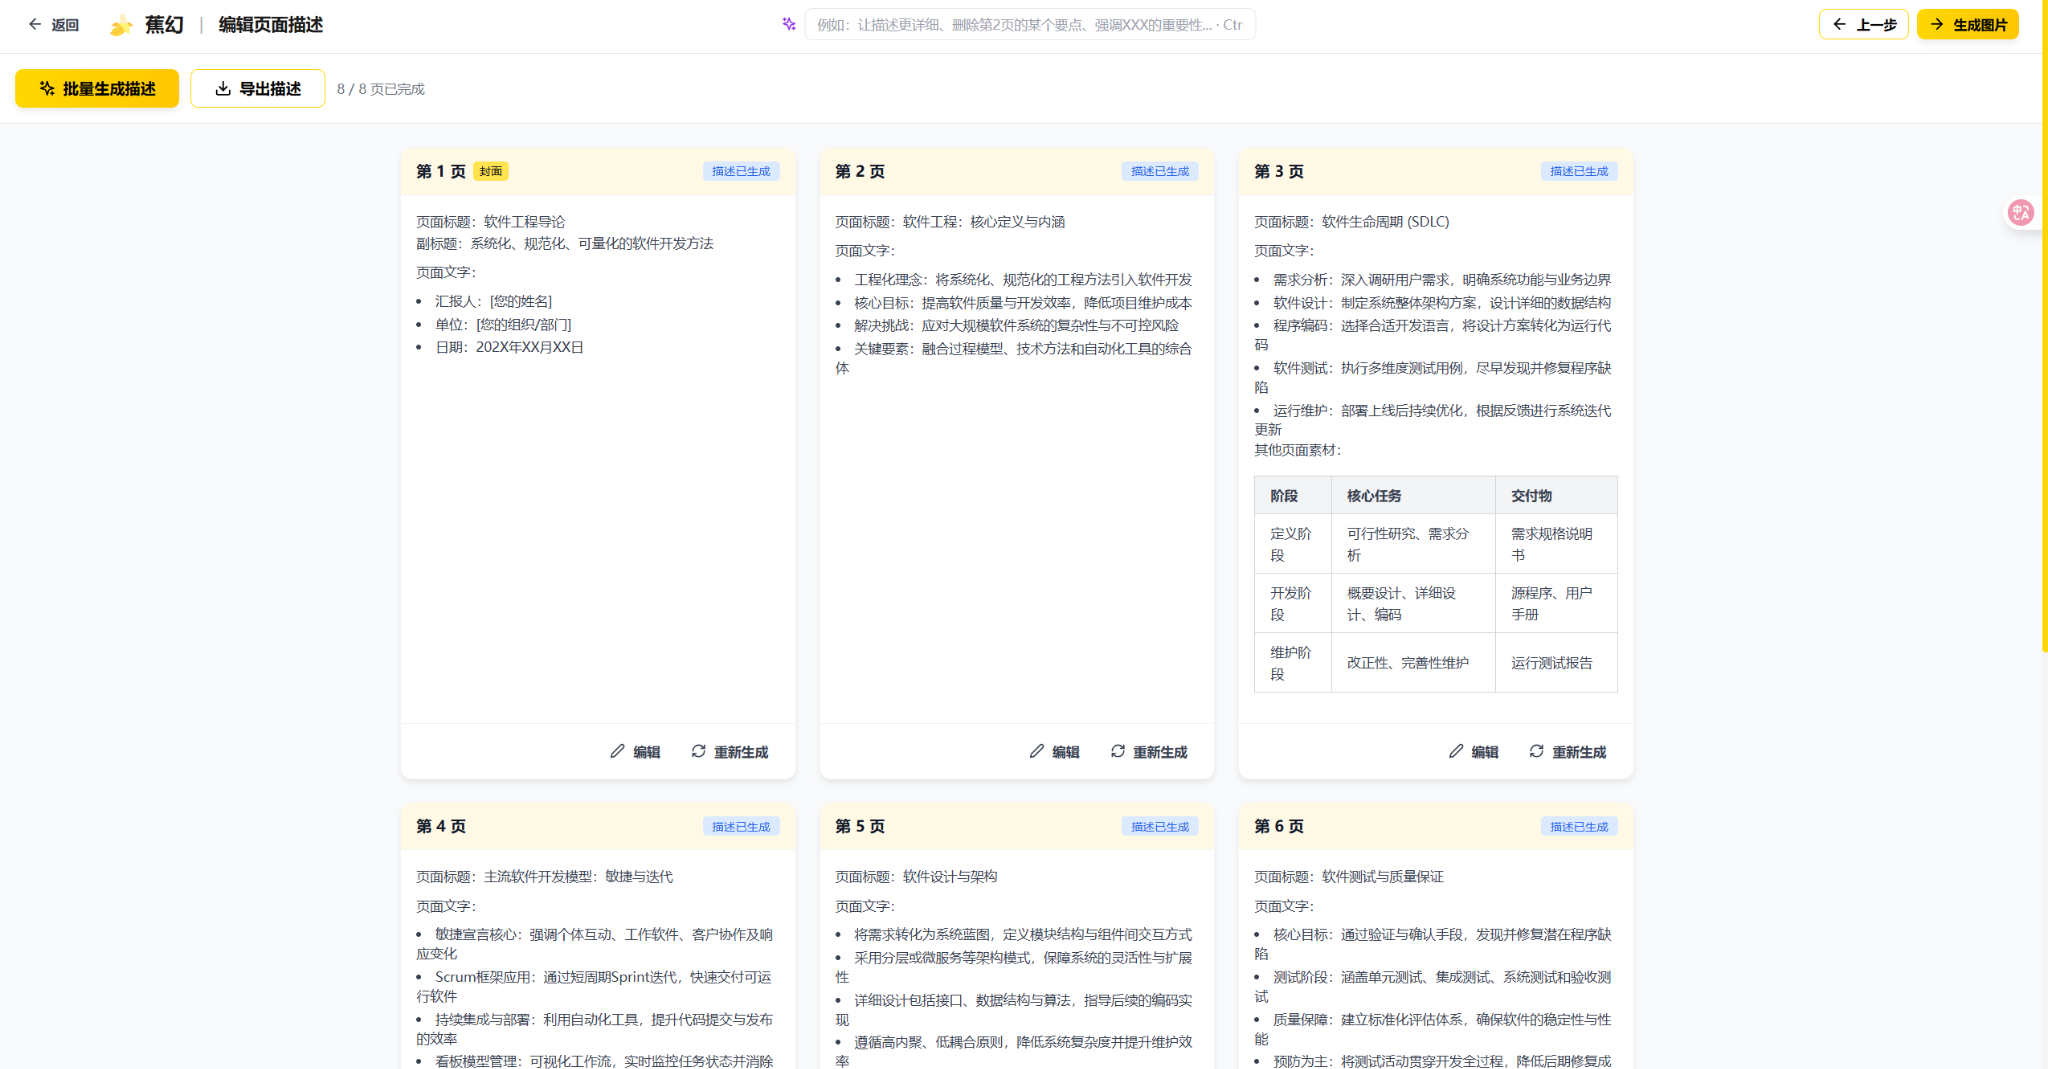This screenshot has width=2048, height=1069.
Task: Focus the AI description modification input field
Action: tap(1029, 25)
